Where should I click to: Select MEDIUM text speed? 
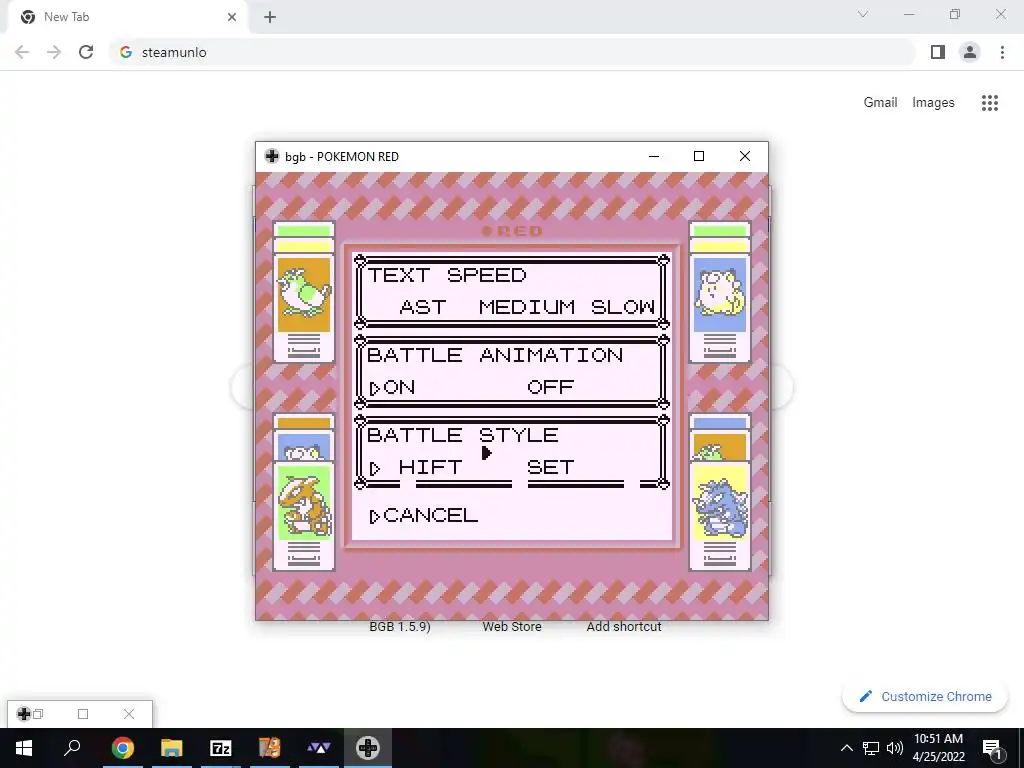[527, 307]
